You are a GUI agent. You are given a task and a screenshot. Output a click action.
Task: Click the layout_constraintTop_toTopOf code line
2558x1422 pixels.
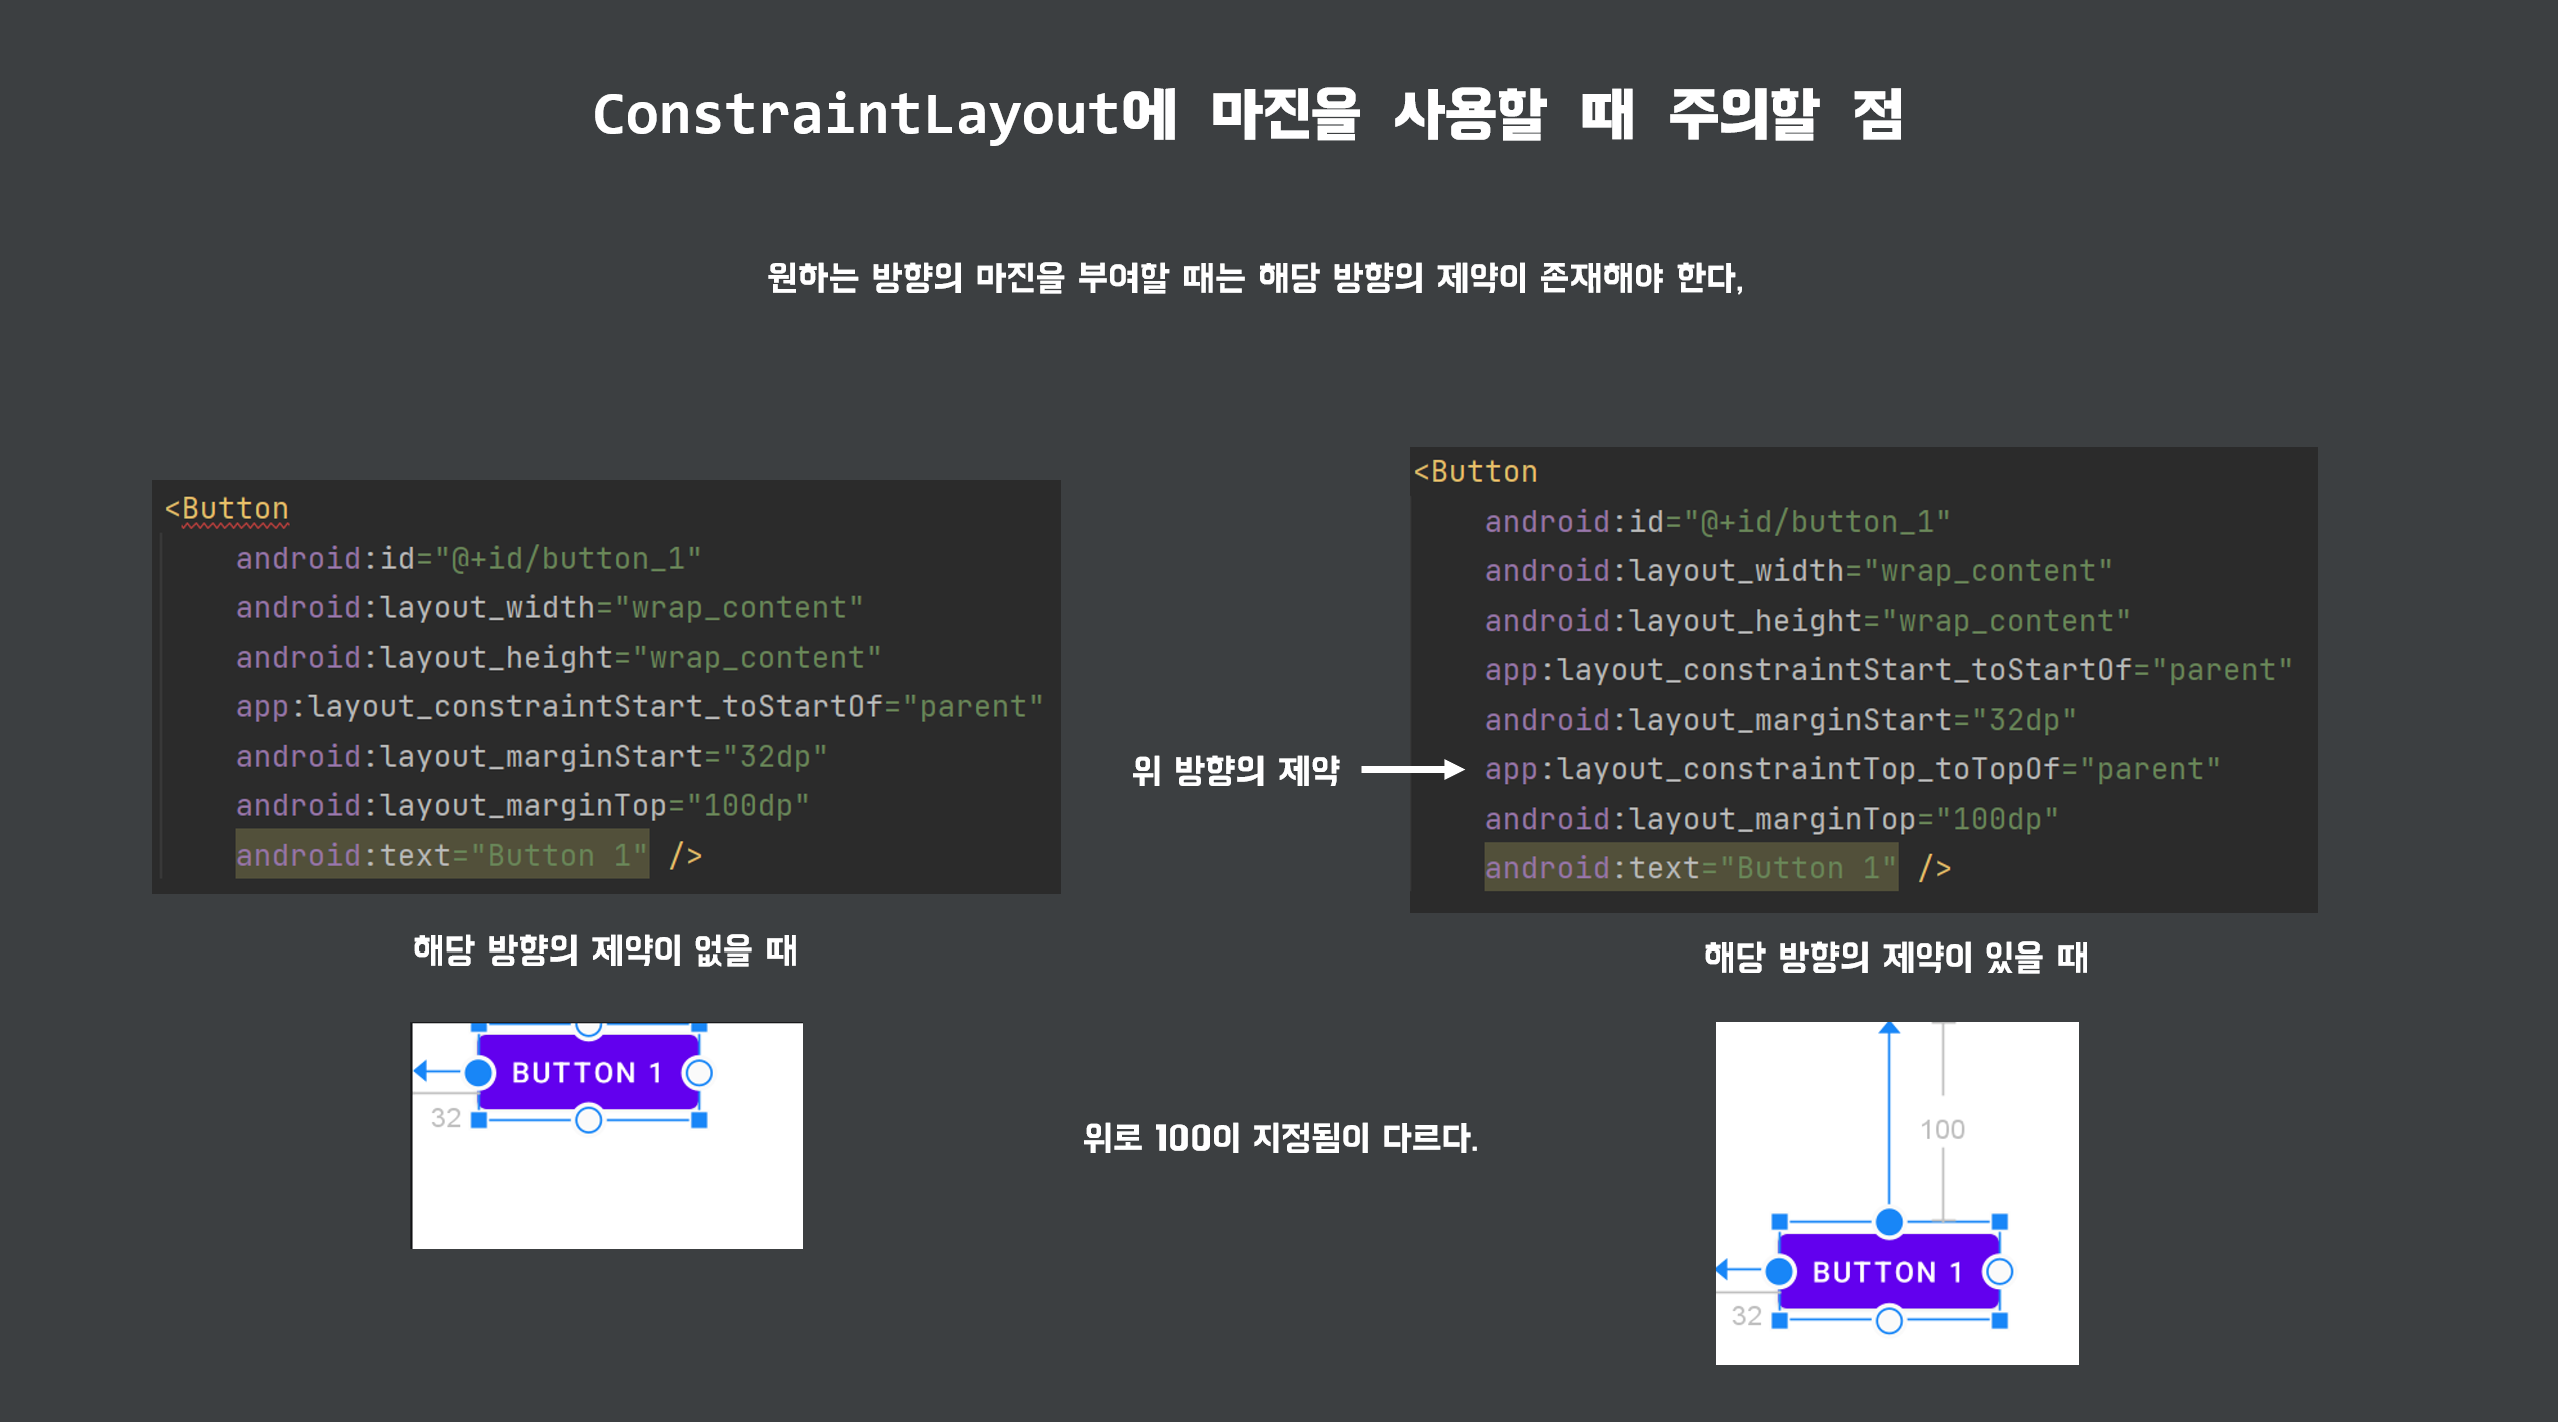pyautogui.click(x=1851, y=769)
